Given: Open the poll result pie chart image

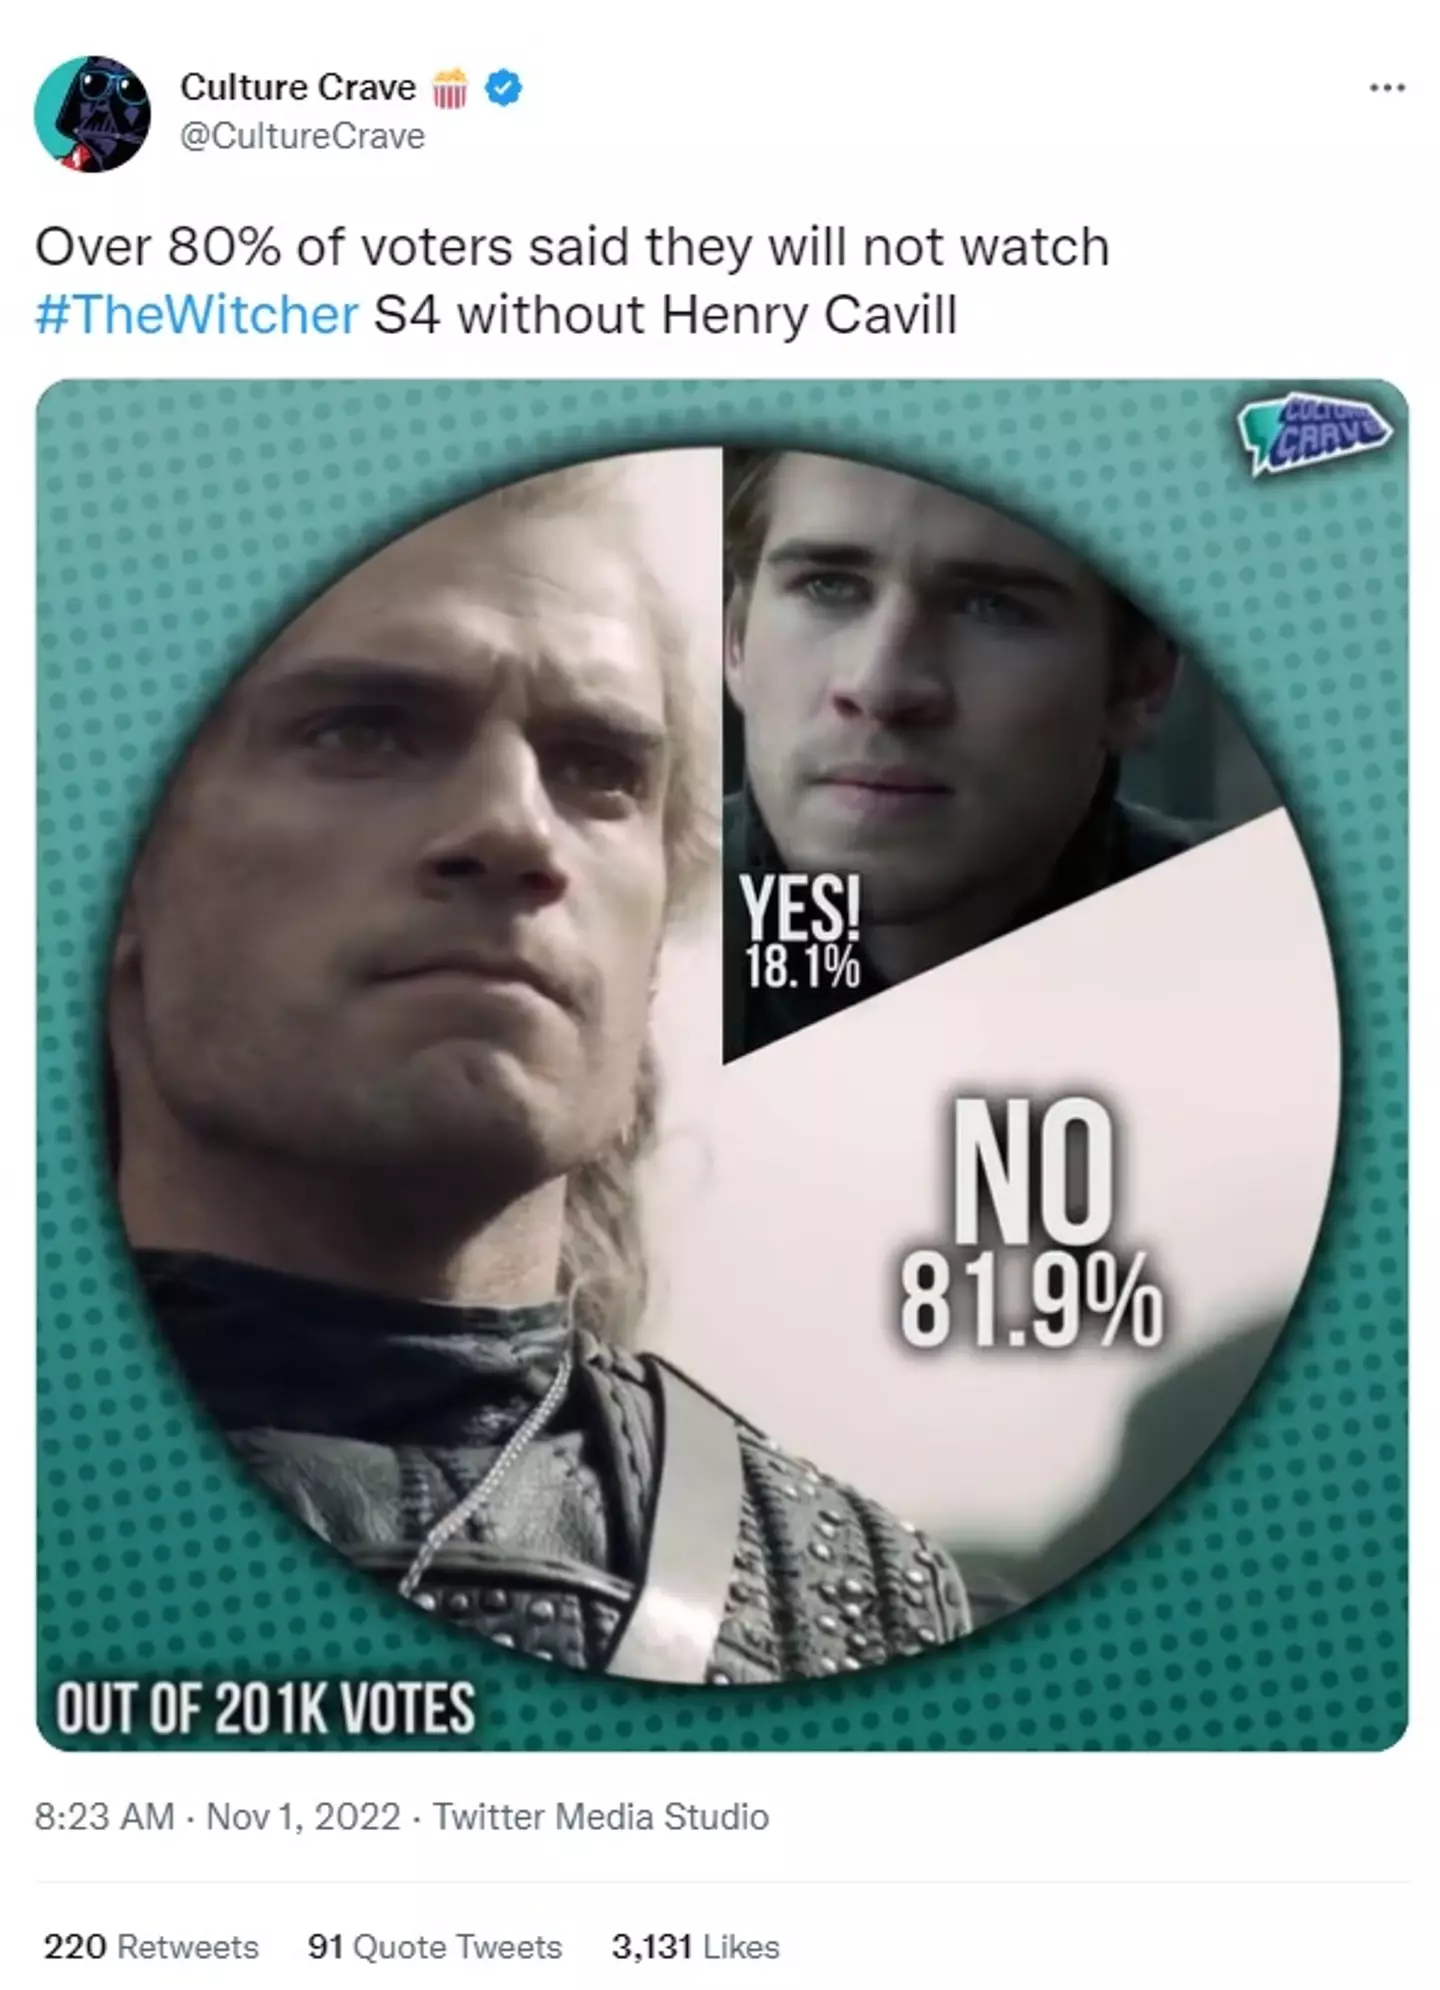Looking at the screenshot, I should click(722, 1064).
